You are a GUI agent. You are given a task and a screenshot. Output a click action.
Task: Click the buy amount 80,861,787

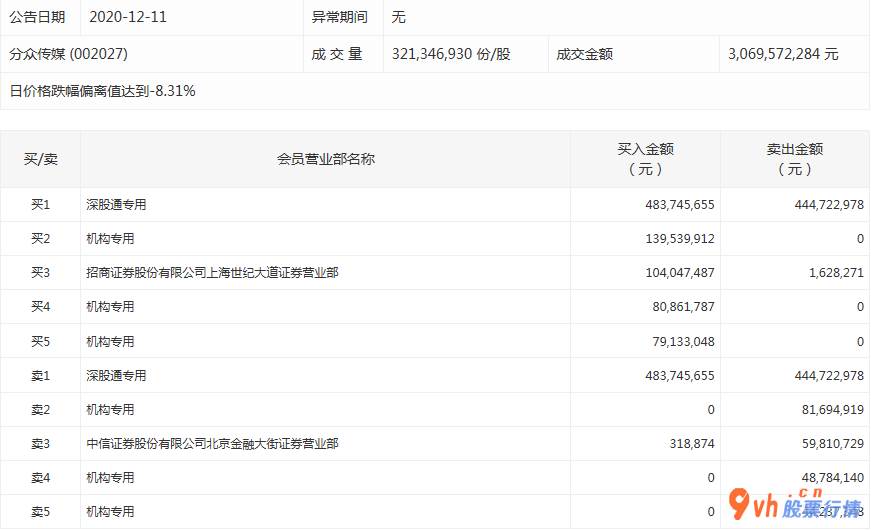pos(683,307)
